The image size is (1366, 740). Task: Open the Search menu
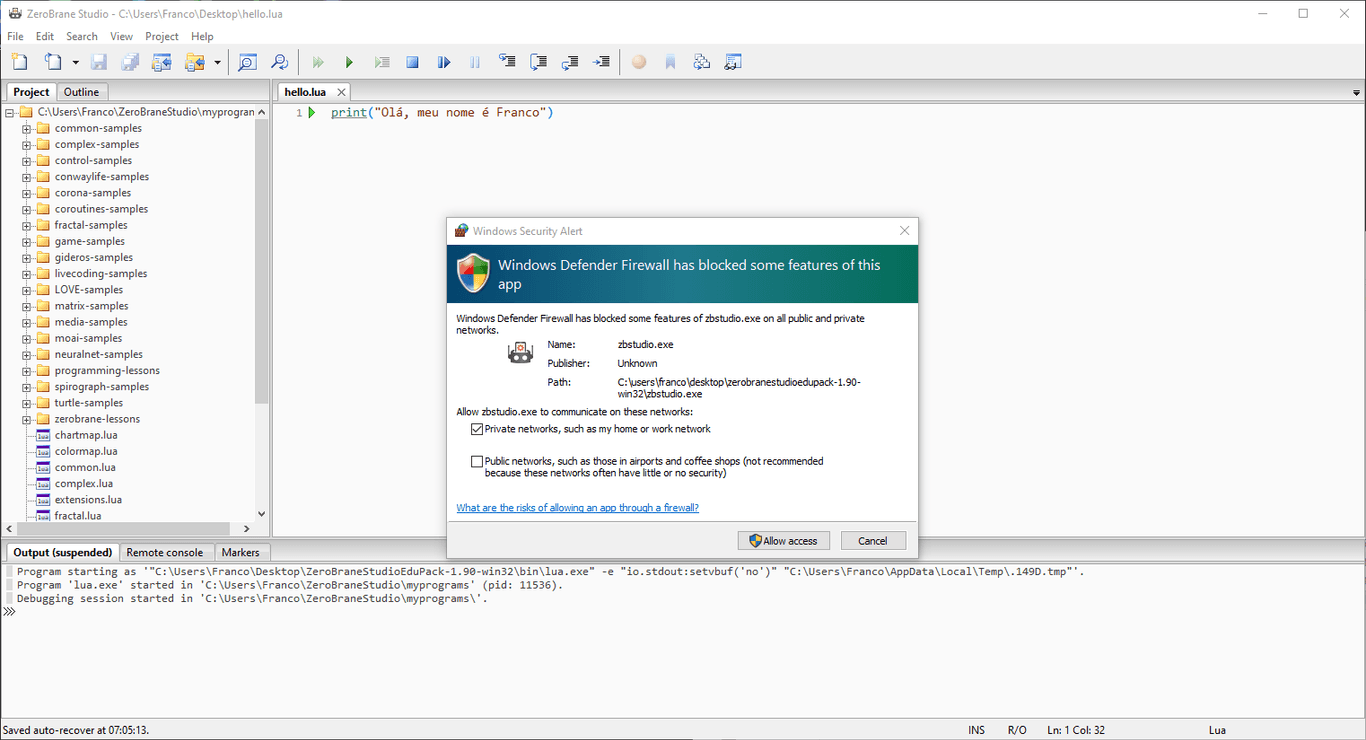pyautogui.click(x=81, y=36)
